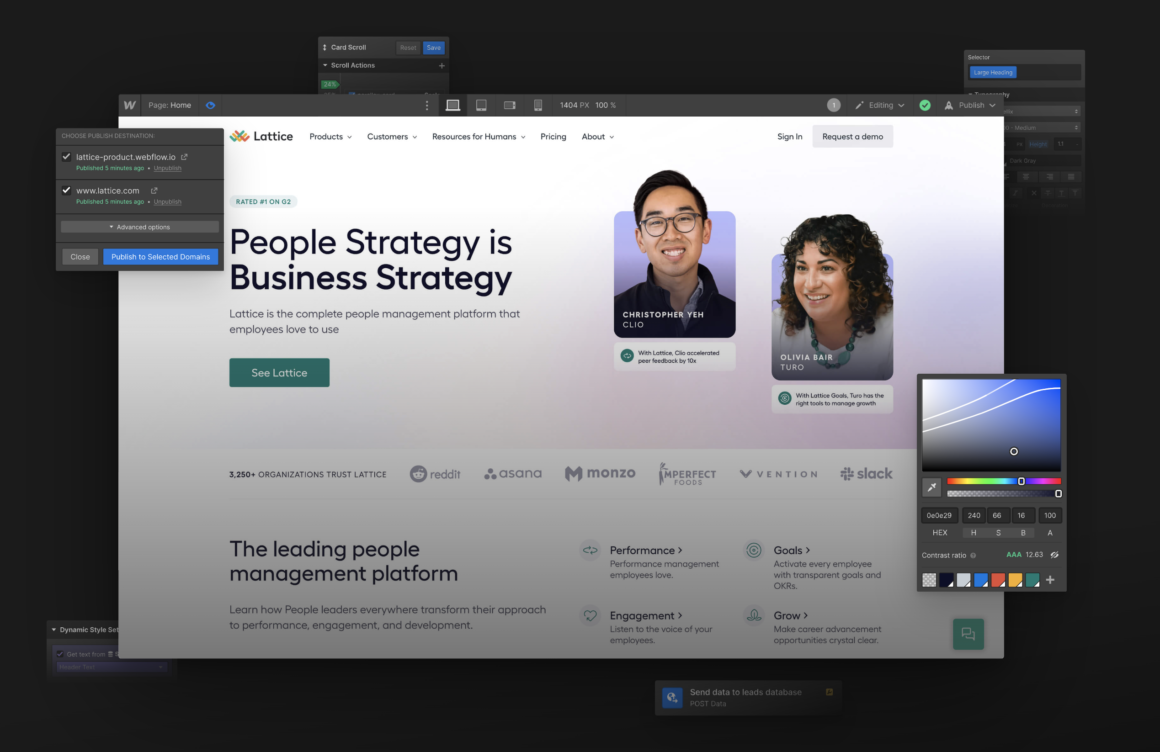The image size is (1160, 752).
Task: Open the Page: Home selector
Action: 169,105
